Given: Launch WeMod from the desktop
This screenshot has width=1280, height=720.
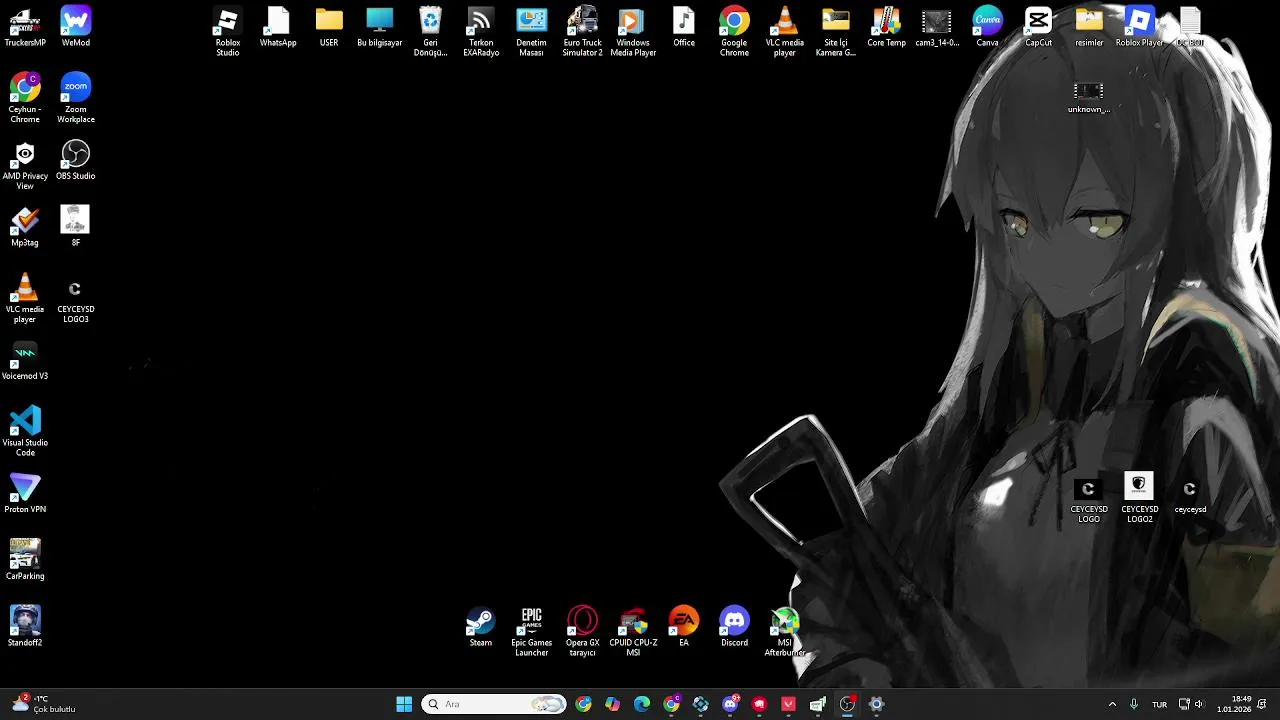Looking at the screenshot, I should point(76,27).
